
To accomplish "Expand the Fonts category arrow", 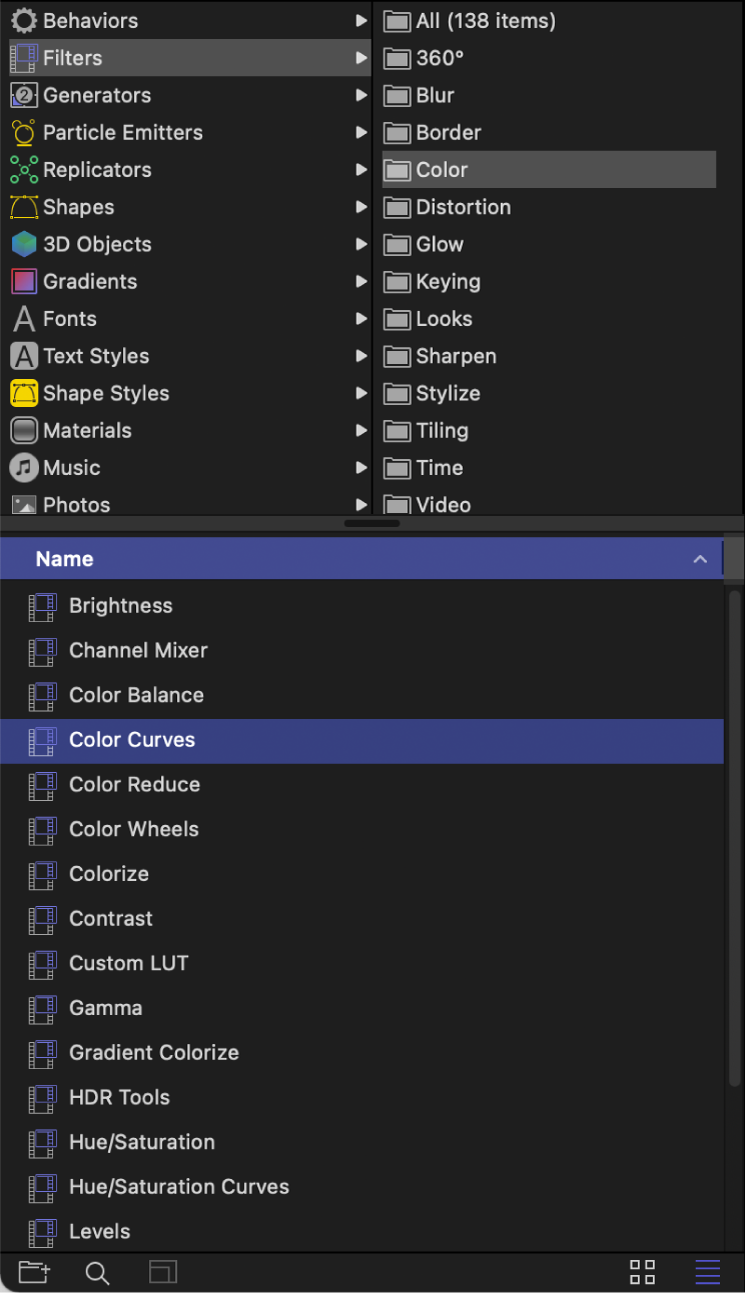I will pyautogui.click(x=361, y=319).
